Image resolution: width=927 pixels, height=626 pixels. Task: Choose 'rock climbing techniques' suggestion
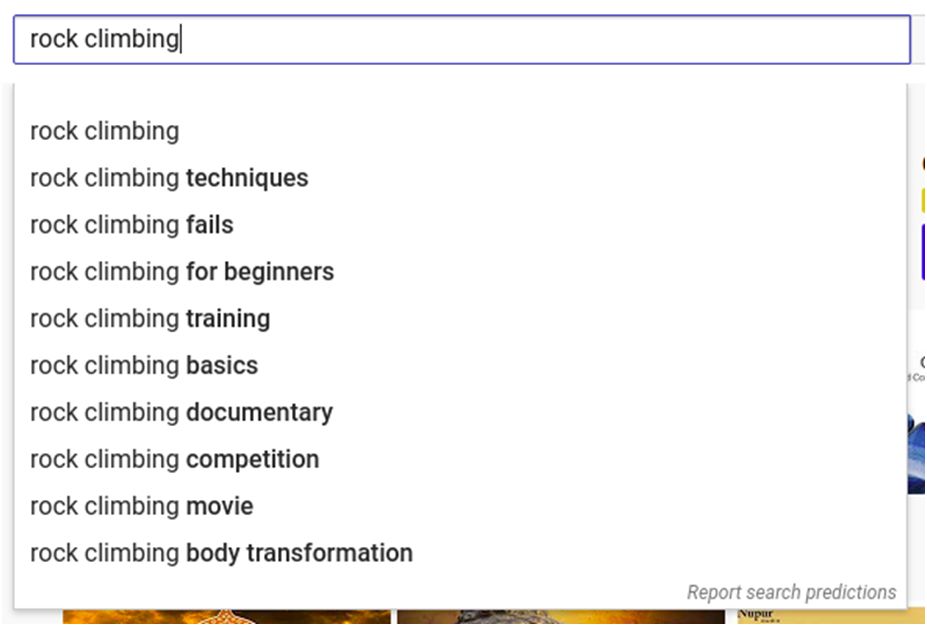(169, 178)
